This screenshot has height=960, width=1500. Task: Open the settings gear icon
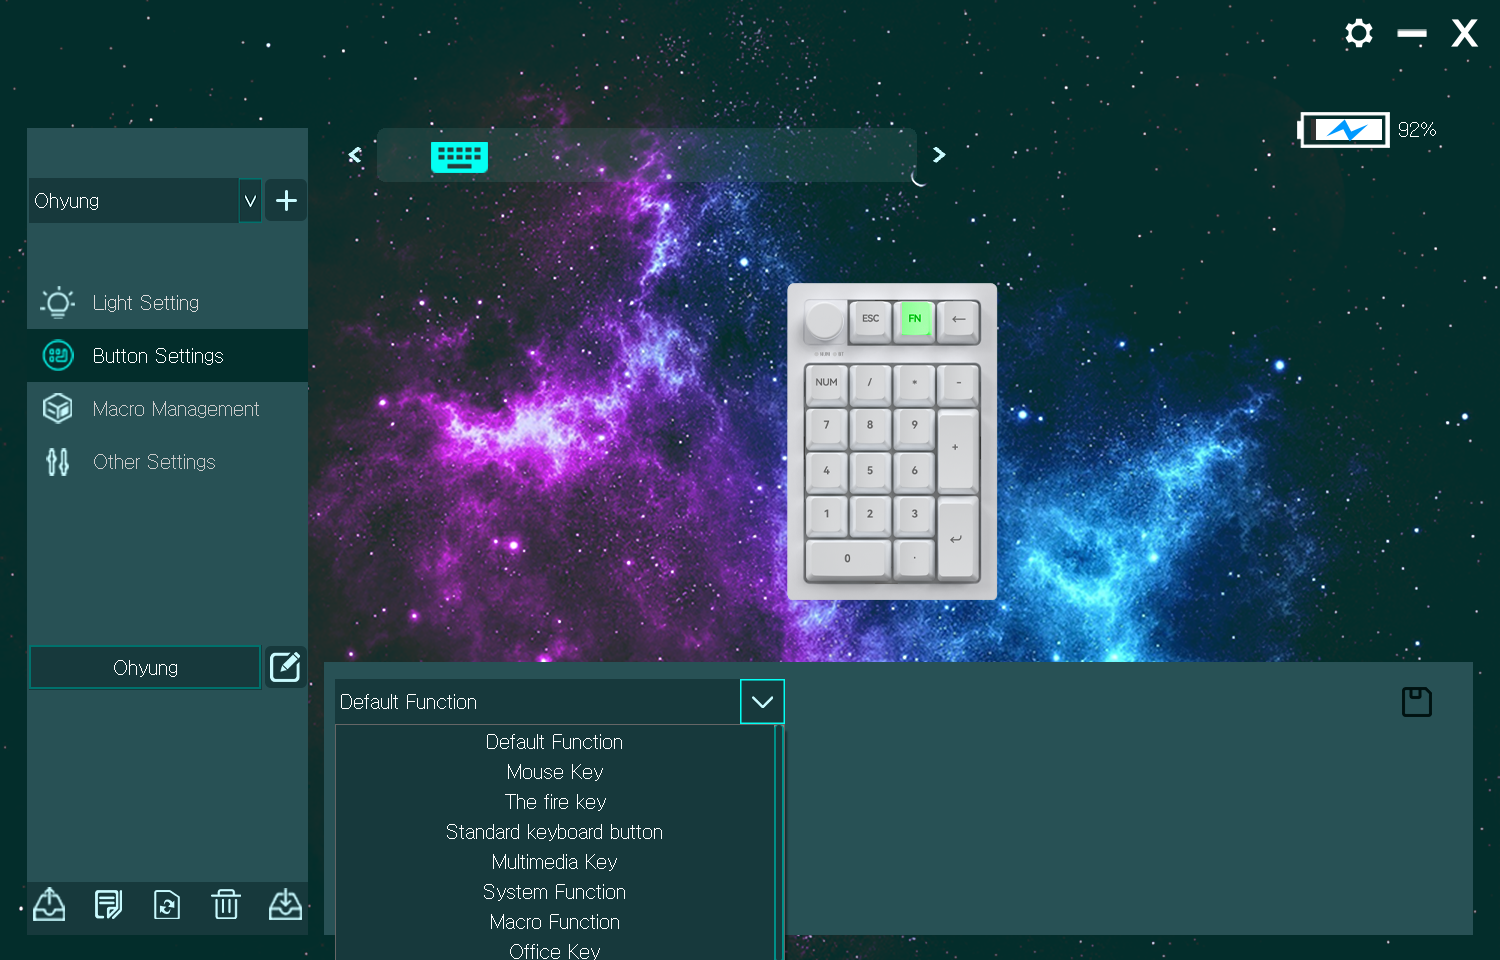click(x=1358, y=34)
